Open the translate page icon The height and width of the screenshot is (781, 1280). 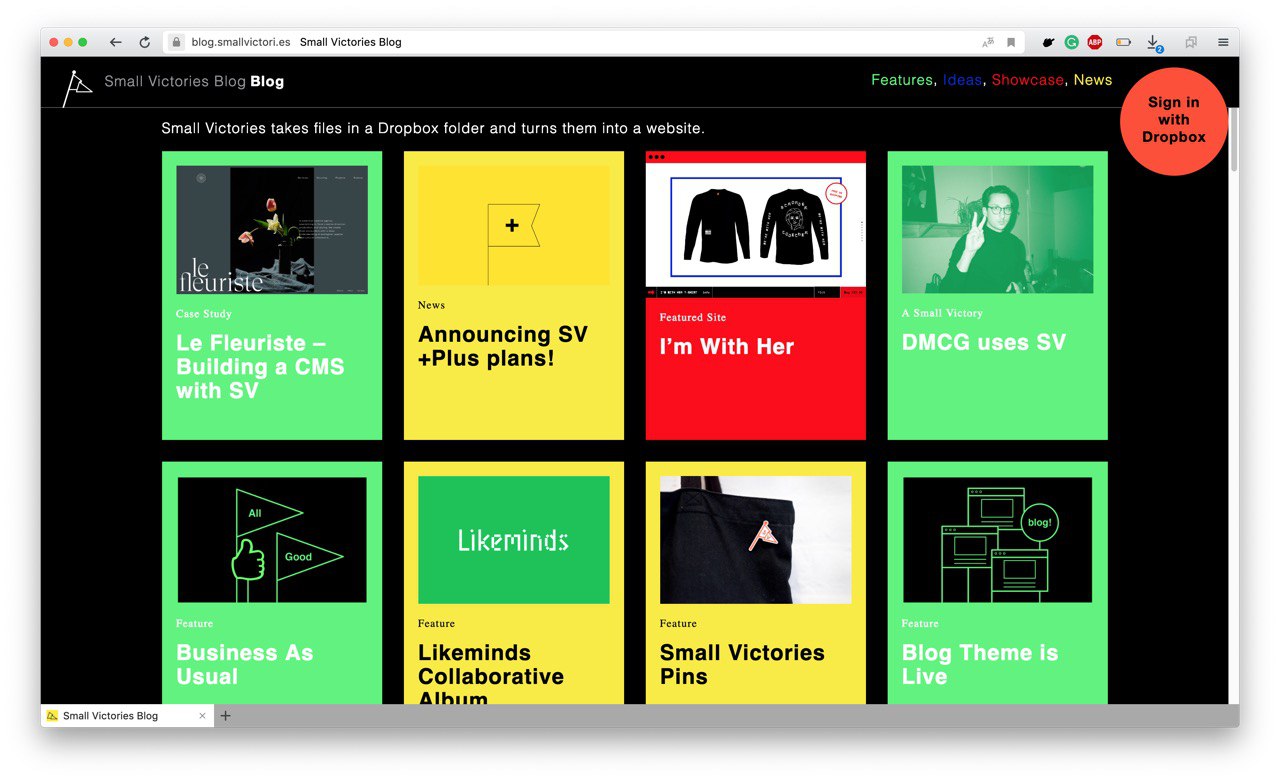click(x=988, y=42)
